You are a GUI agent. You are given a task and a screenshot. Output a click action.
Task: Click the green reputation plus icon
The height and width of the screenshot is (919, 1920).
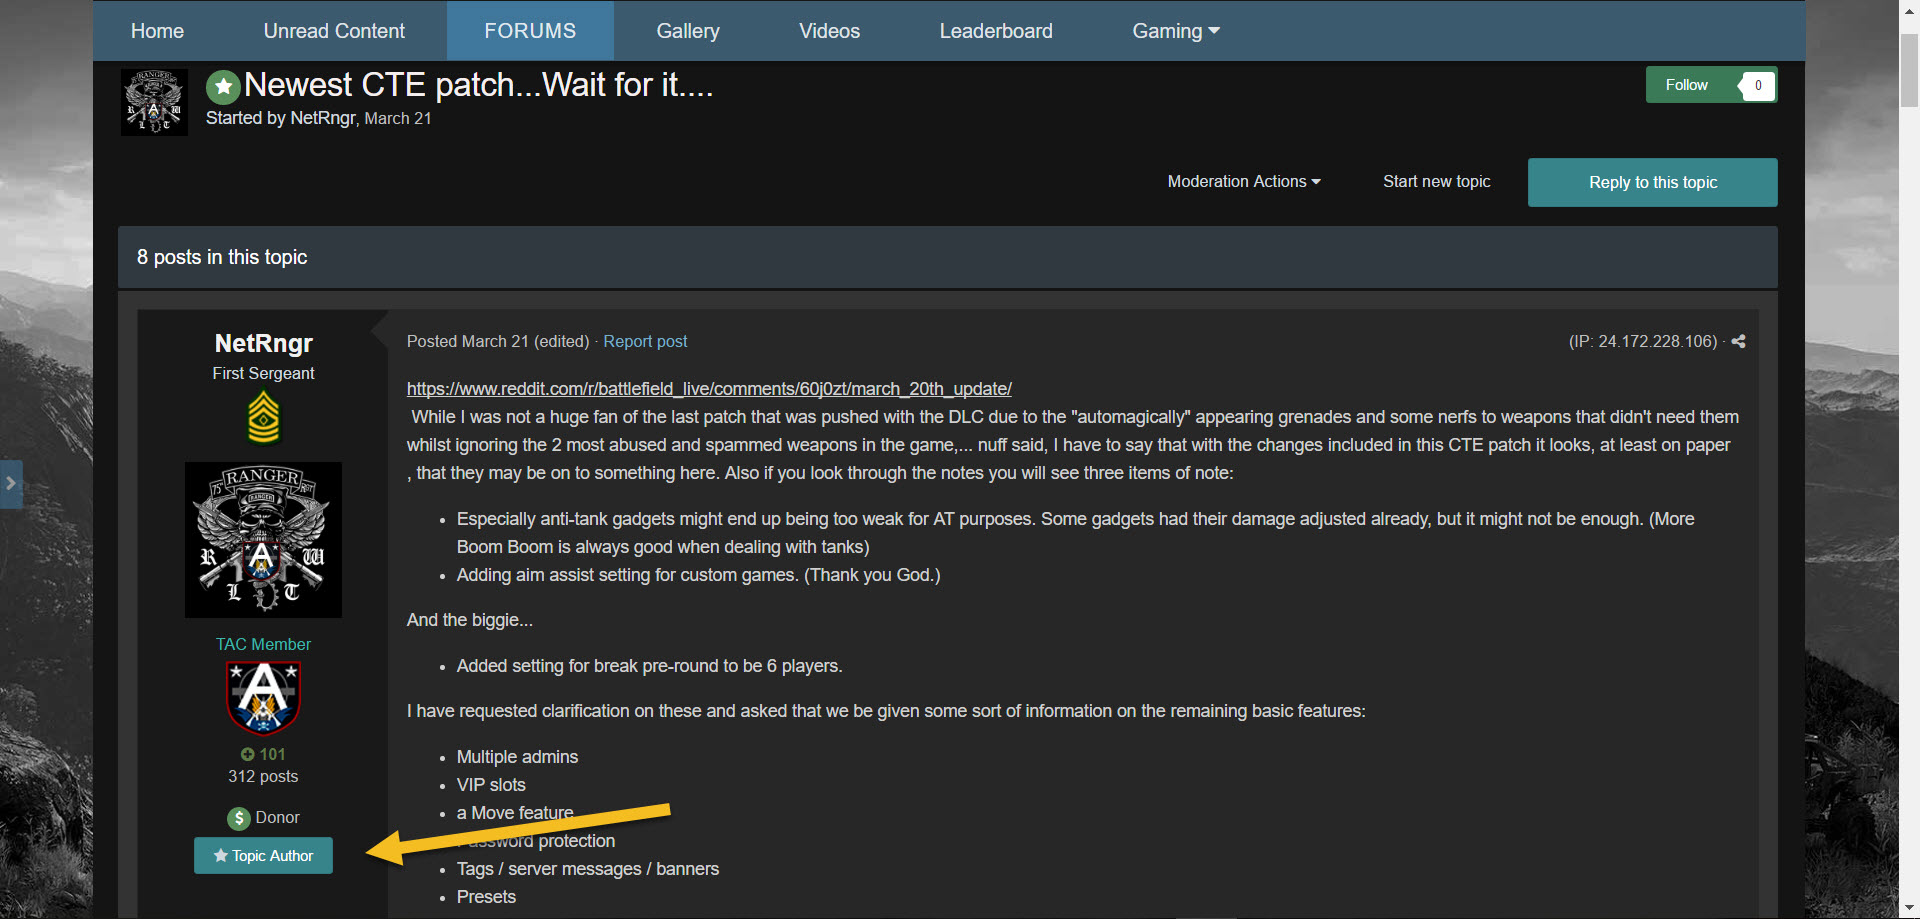pos(247,754)
